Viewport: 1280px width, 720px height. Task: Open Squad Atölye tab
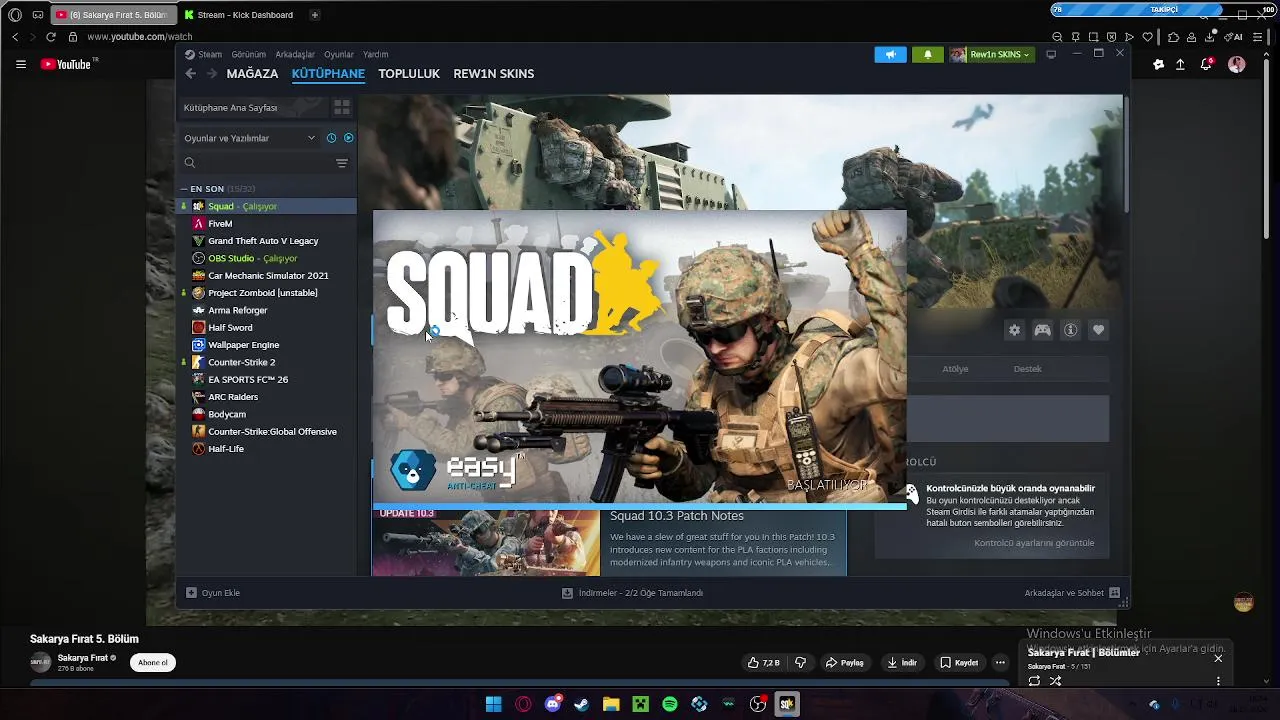(955, 369)
